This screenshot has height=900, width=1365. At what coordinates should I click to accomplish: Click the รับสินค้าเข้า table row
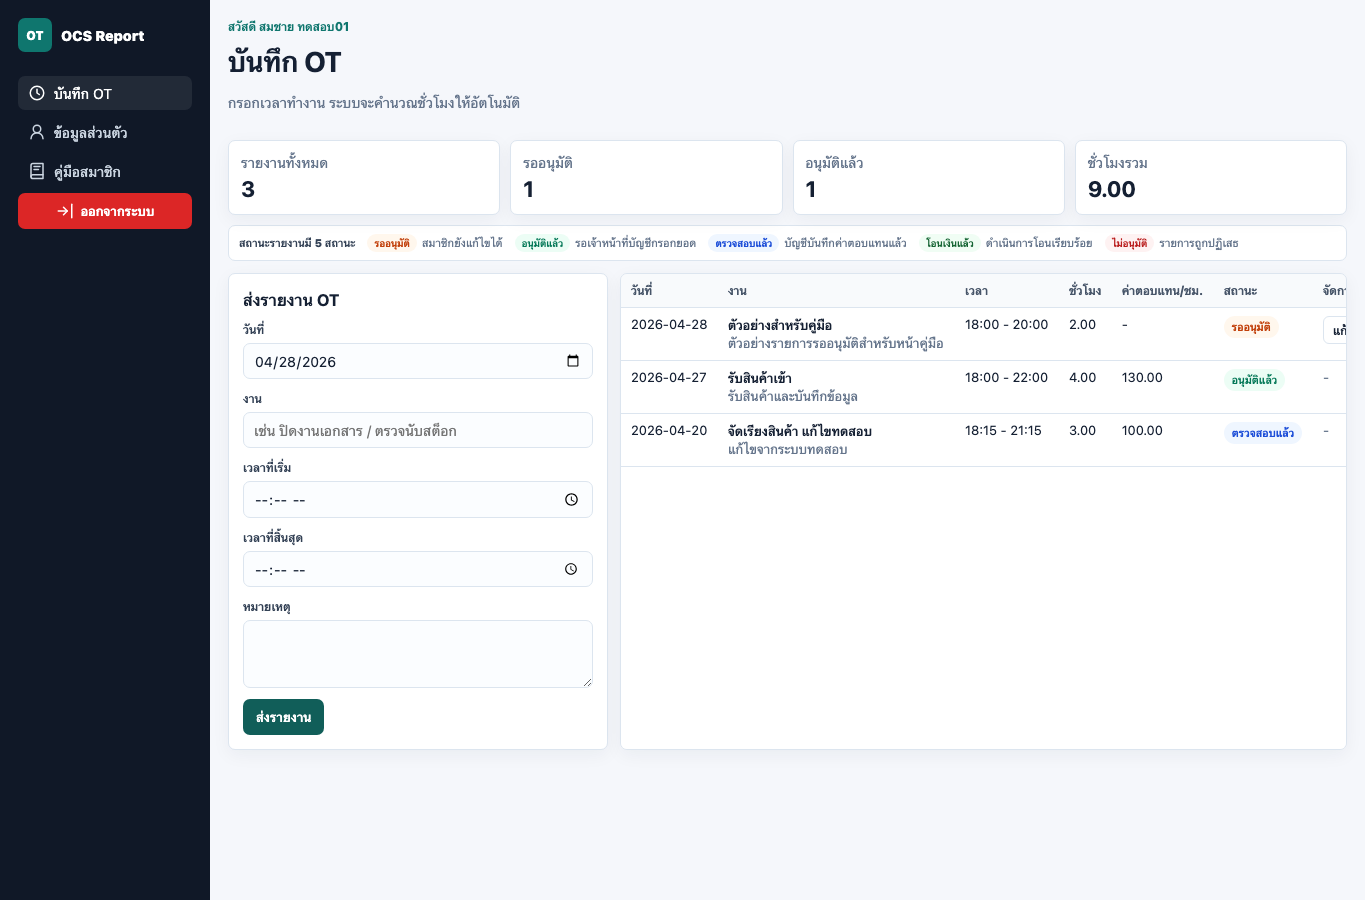[983, 387]
